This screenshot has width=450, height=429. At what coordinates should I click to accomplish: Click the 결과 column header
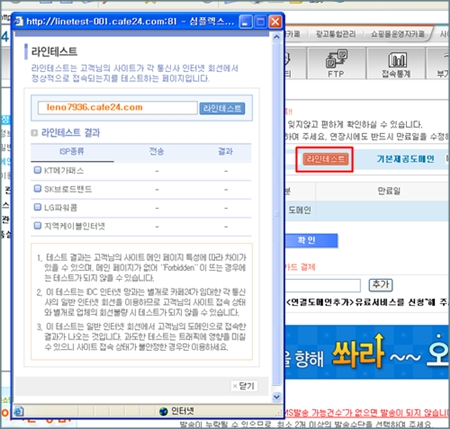(x=225, y=151)
